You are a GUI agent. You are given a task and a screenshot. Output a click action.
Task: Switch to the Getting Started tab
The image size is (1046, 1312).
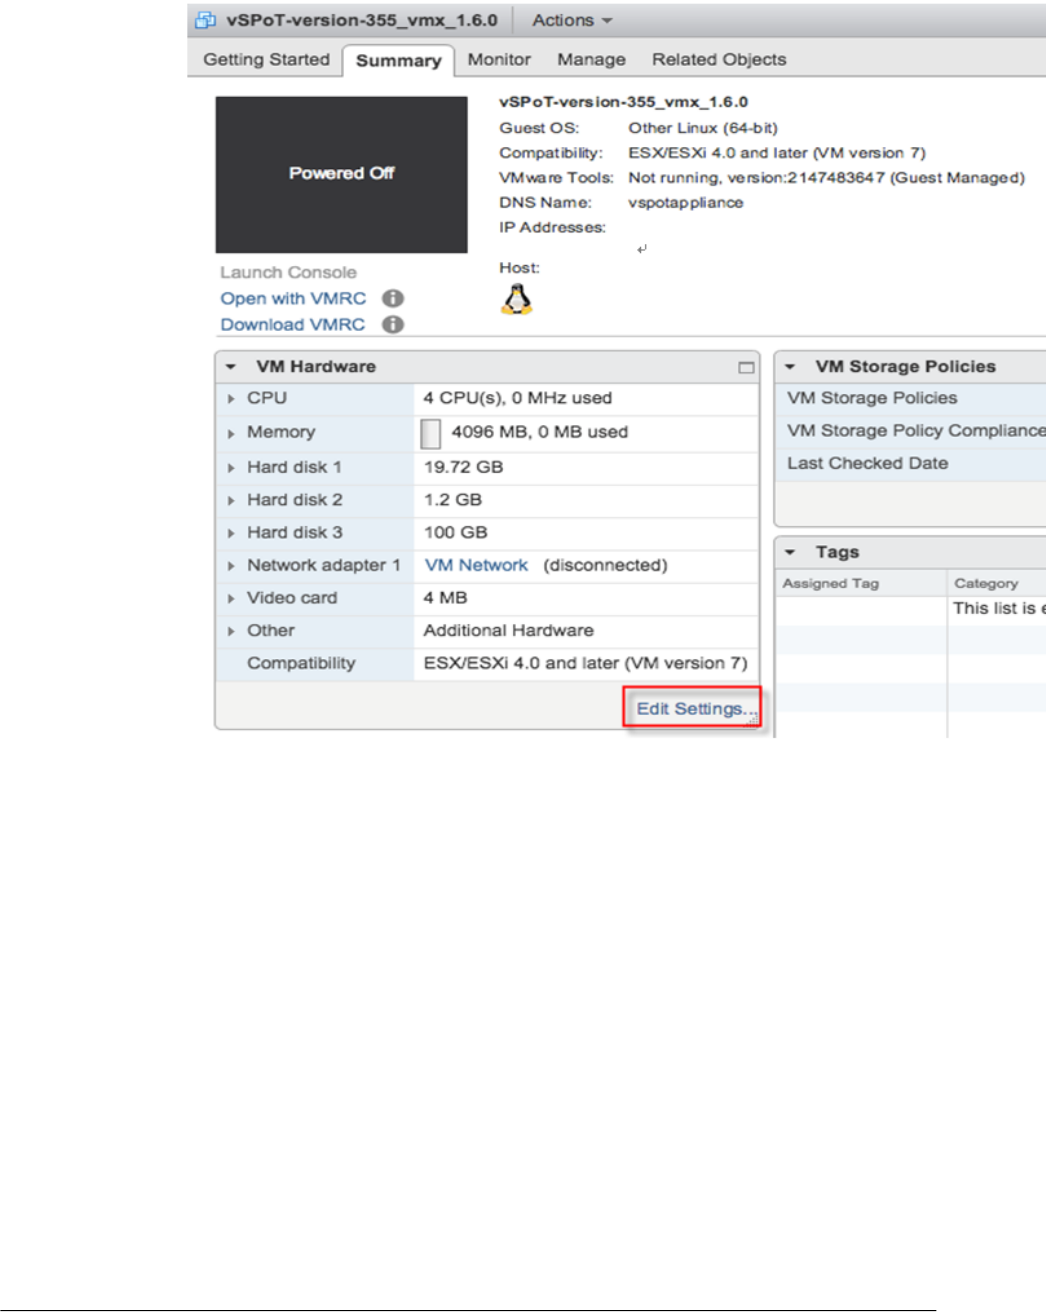pos(266,59)
